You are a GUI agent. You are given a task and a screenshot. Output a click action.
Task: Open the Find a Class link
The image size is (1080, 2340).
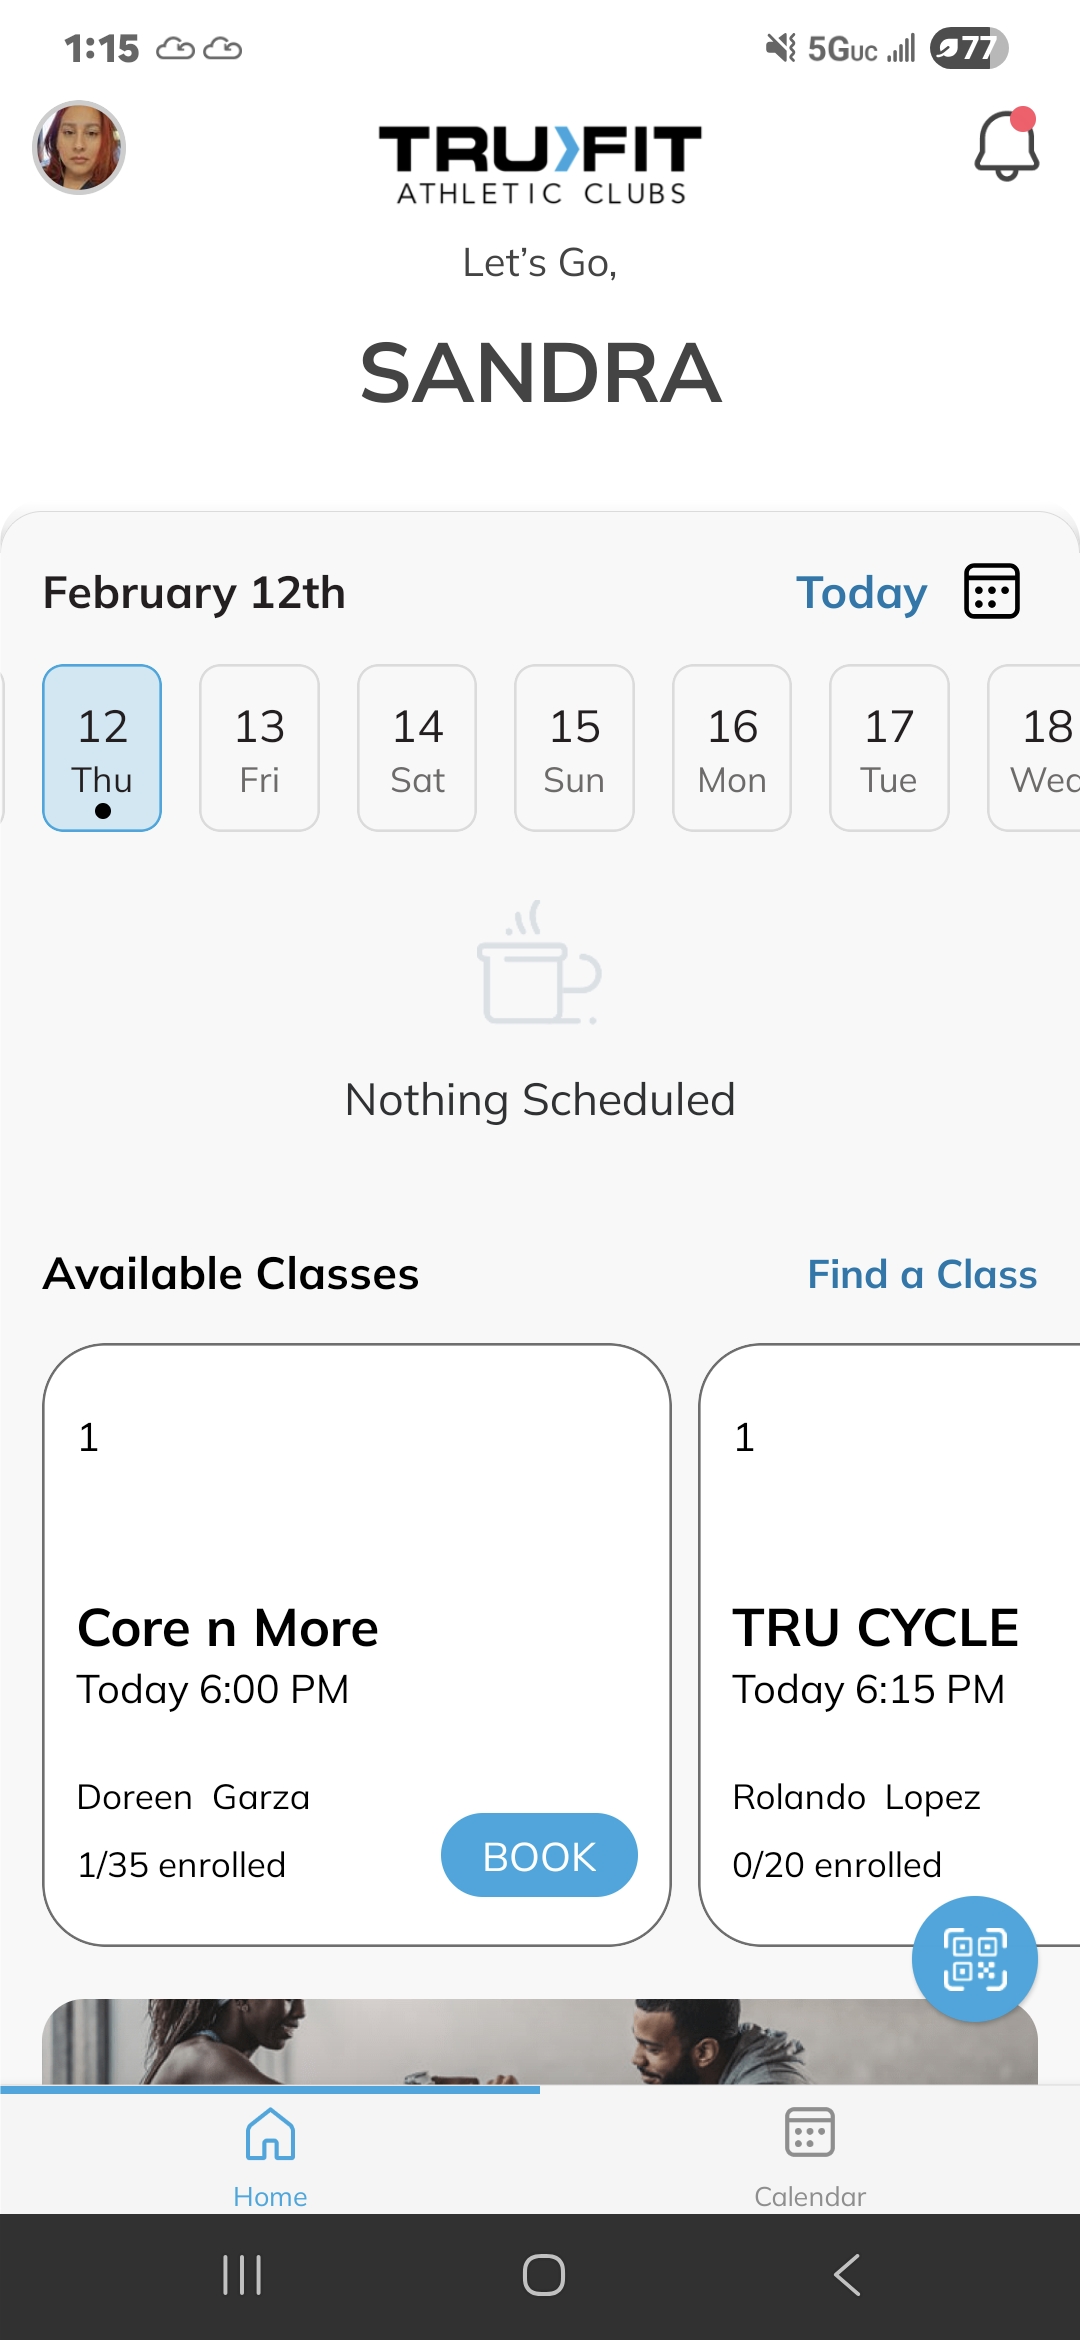point(922,1275)
